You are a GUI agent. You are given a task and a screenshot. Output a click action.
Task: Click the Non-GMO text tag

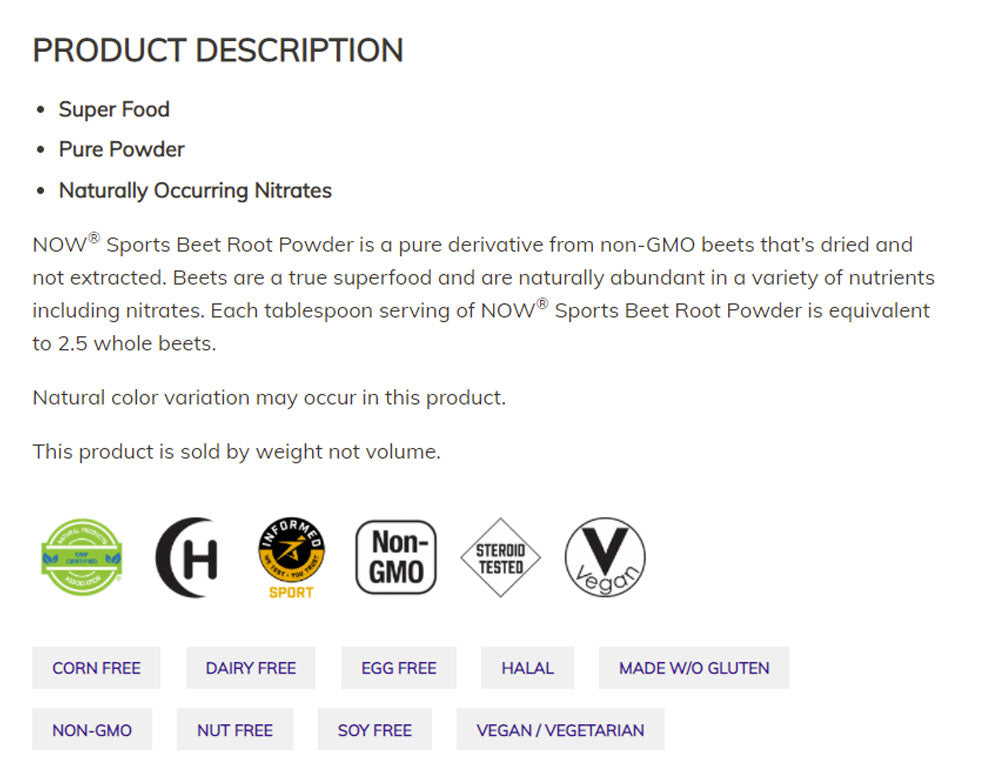pos(92,730)
